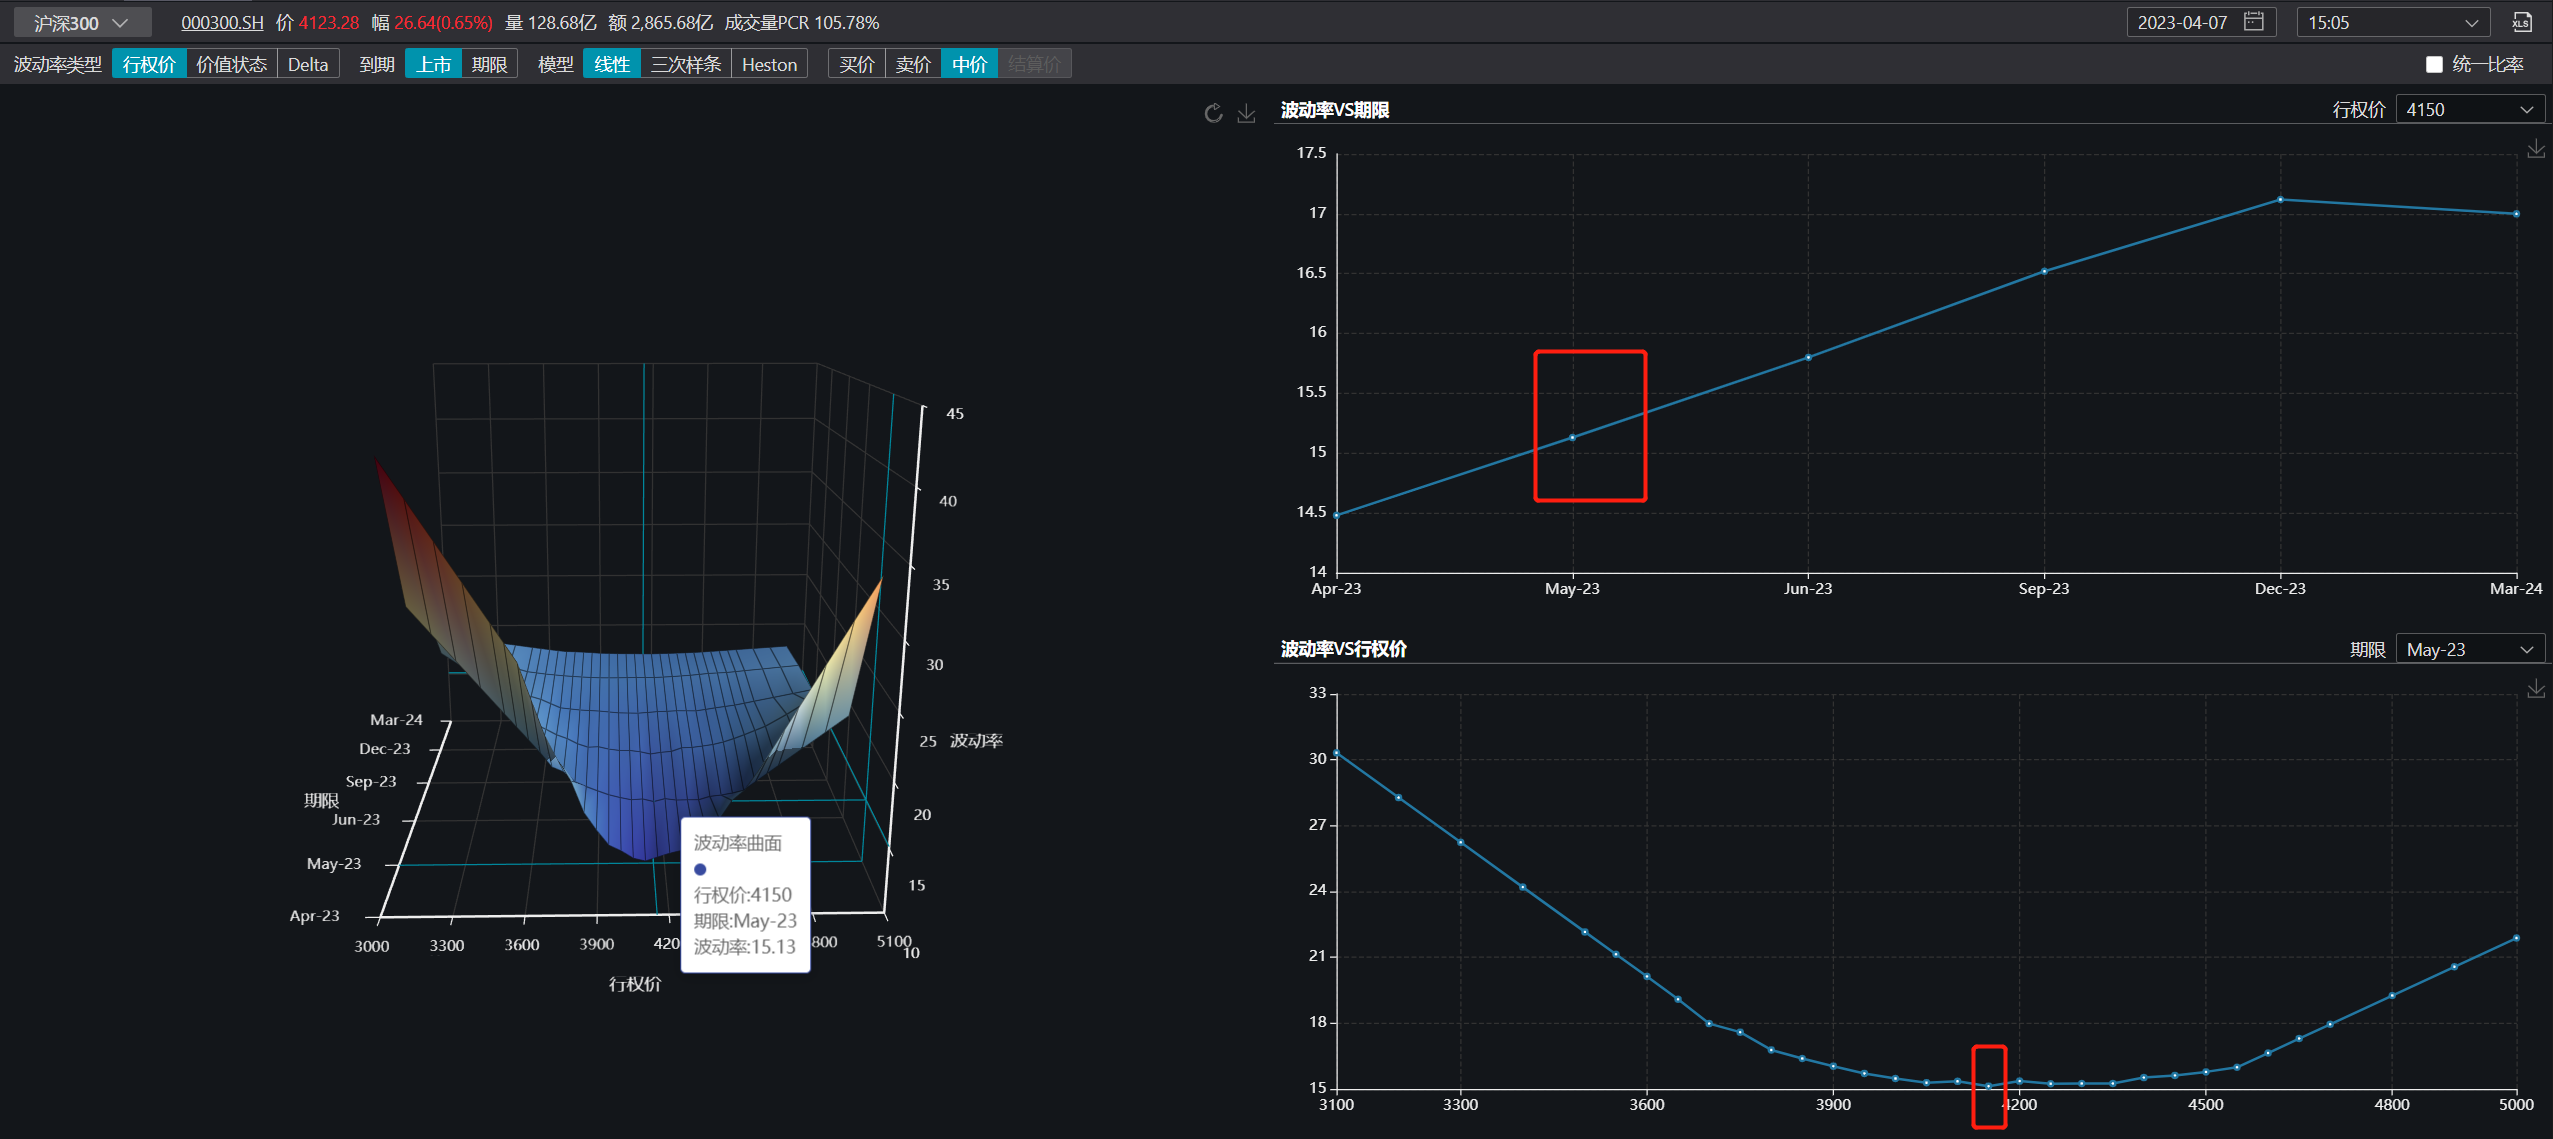This screenshot has height=1139, width=2553.
Task: Open the 行权价 4150 dropdown
Action: click(x=2469, y=110)
